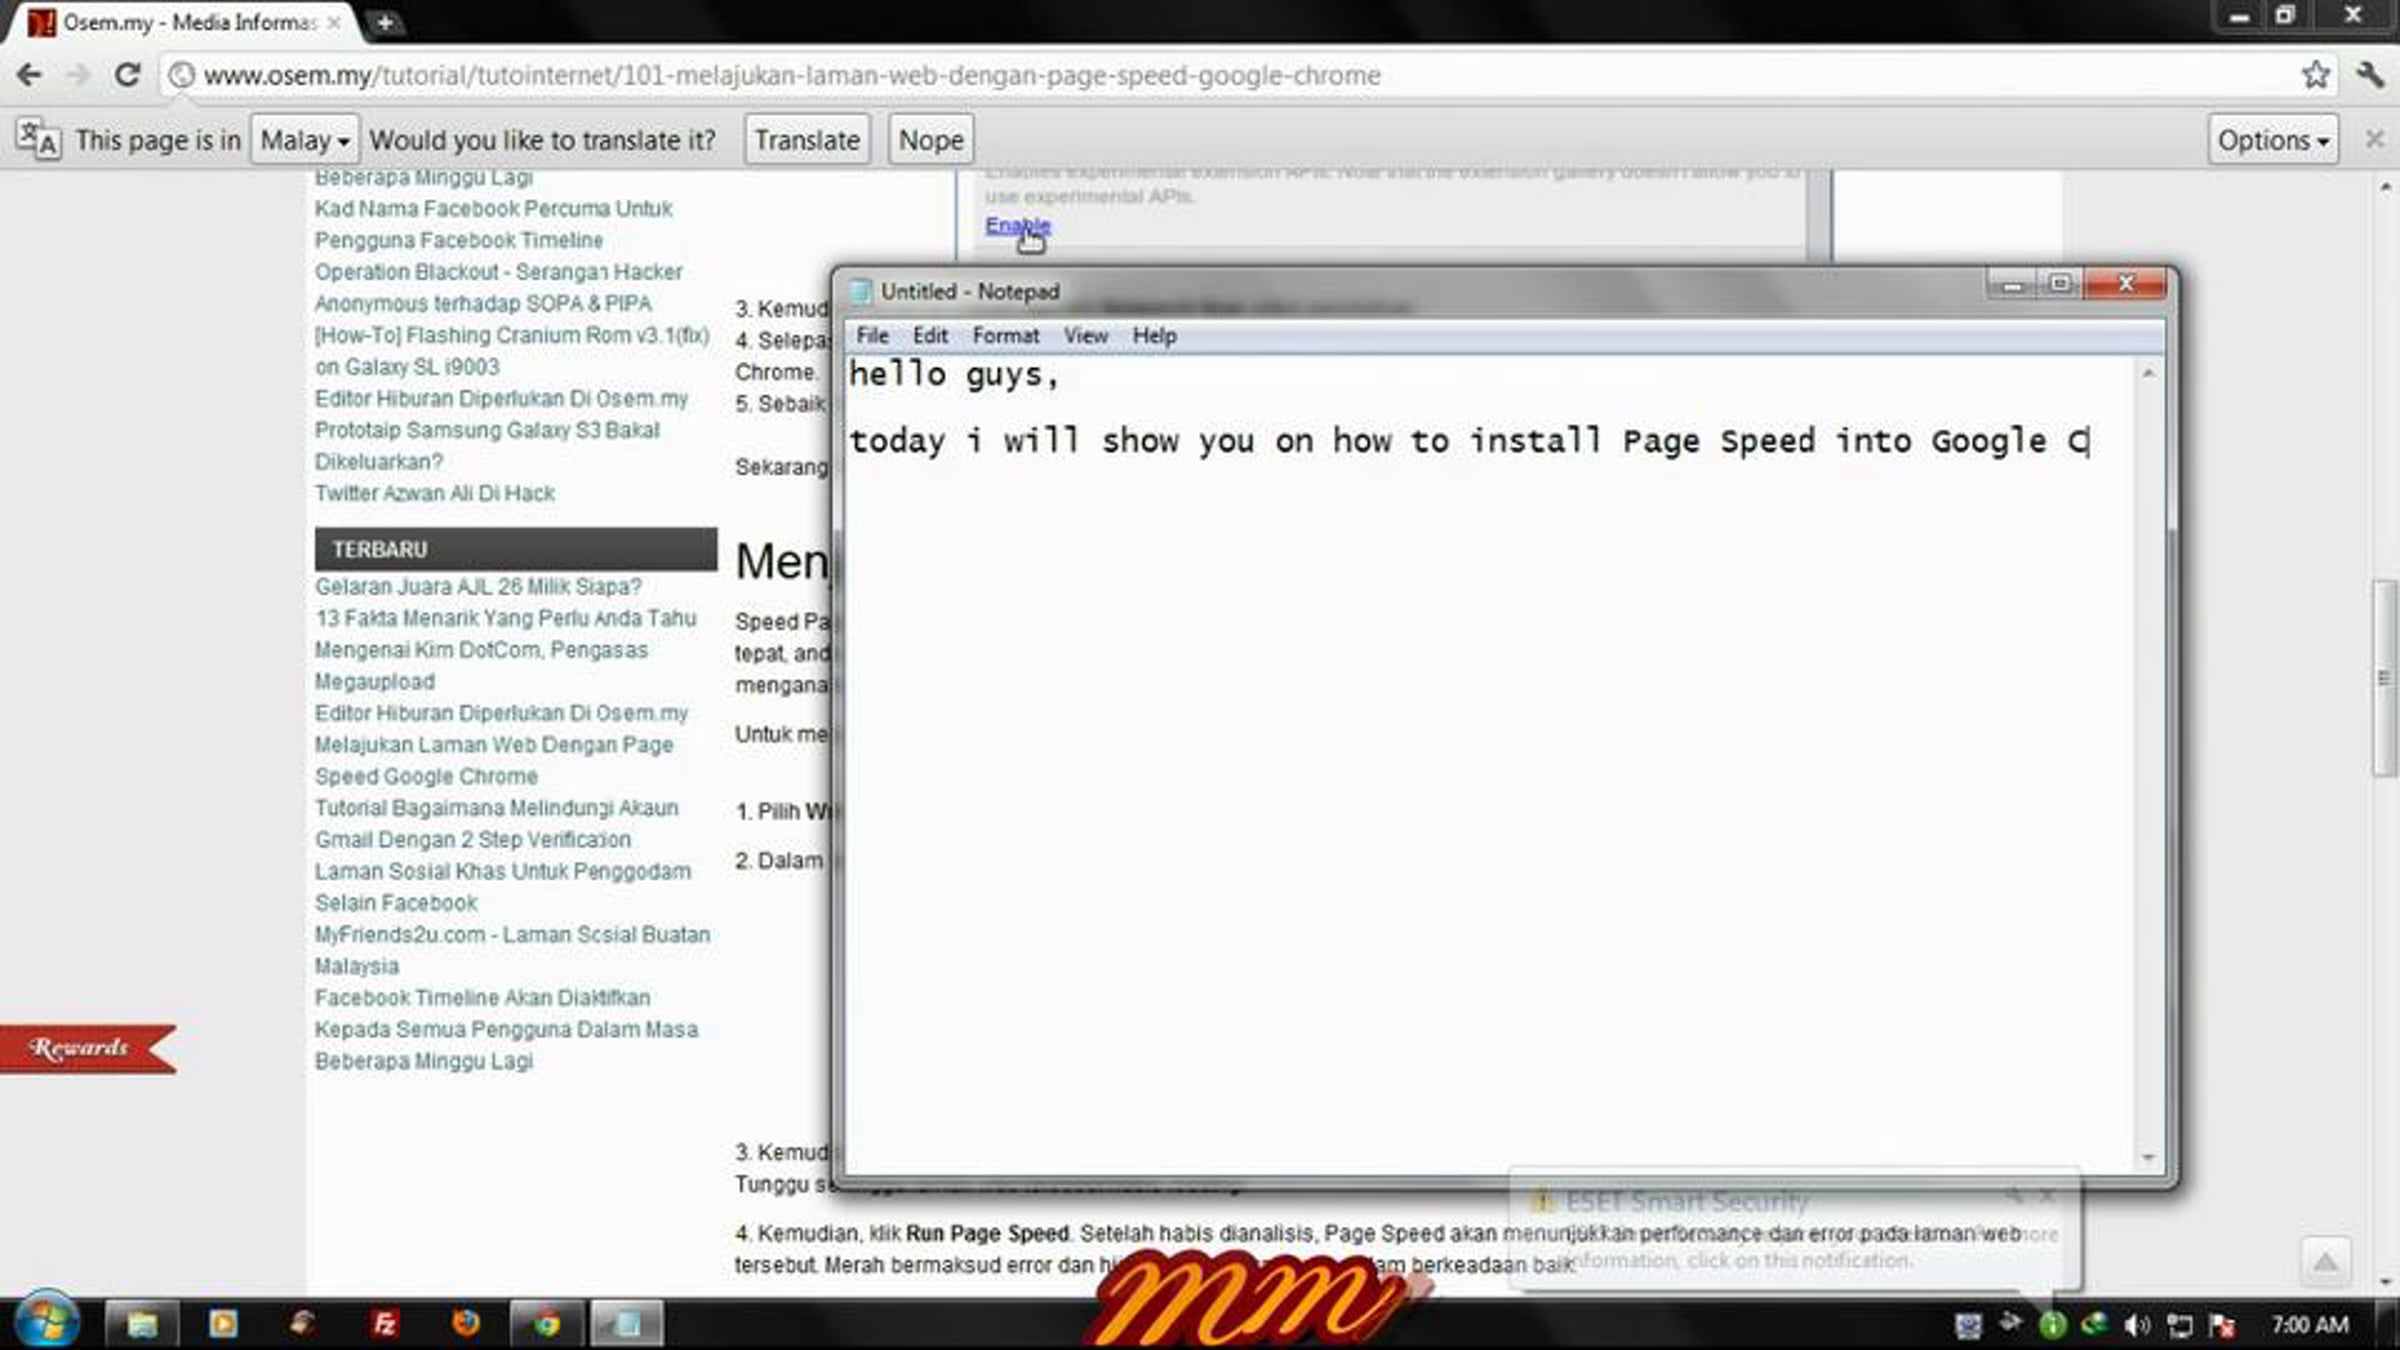Open link Prototaip Samsung Galaxy S3 Bakal
The height and width of the screenshot is (1350, 2400).
click(x=487, y=430)
